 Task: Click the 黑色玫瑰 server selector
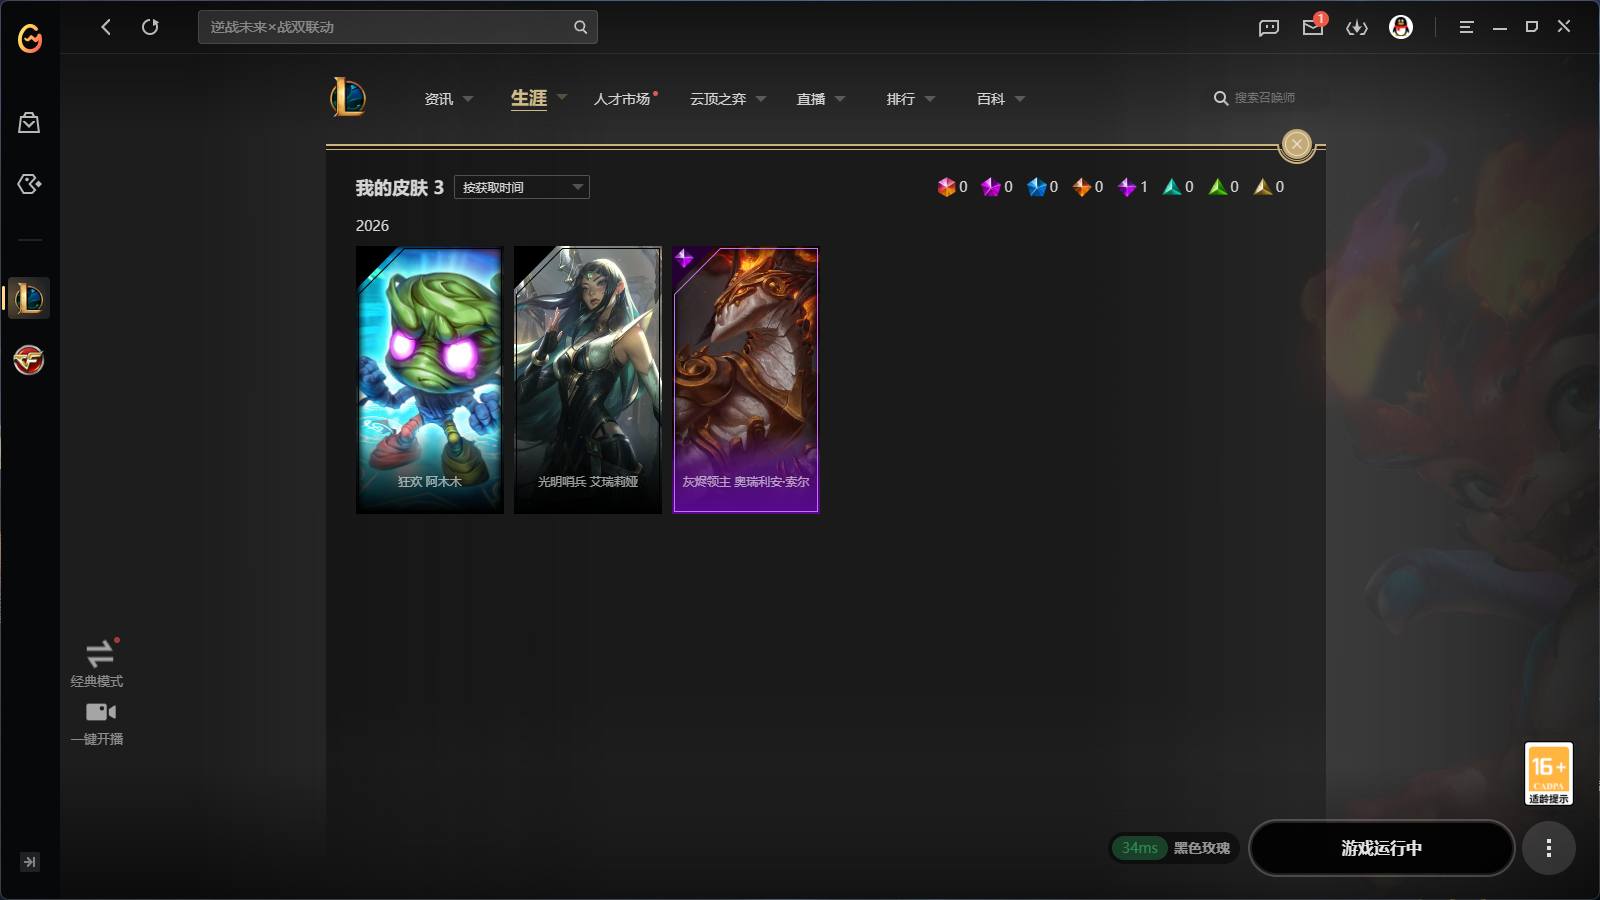click(x=1202, y=848)
